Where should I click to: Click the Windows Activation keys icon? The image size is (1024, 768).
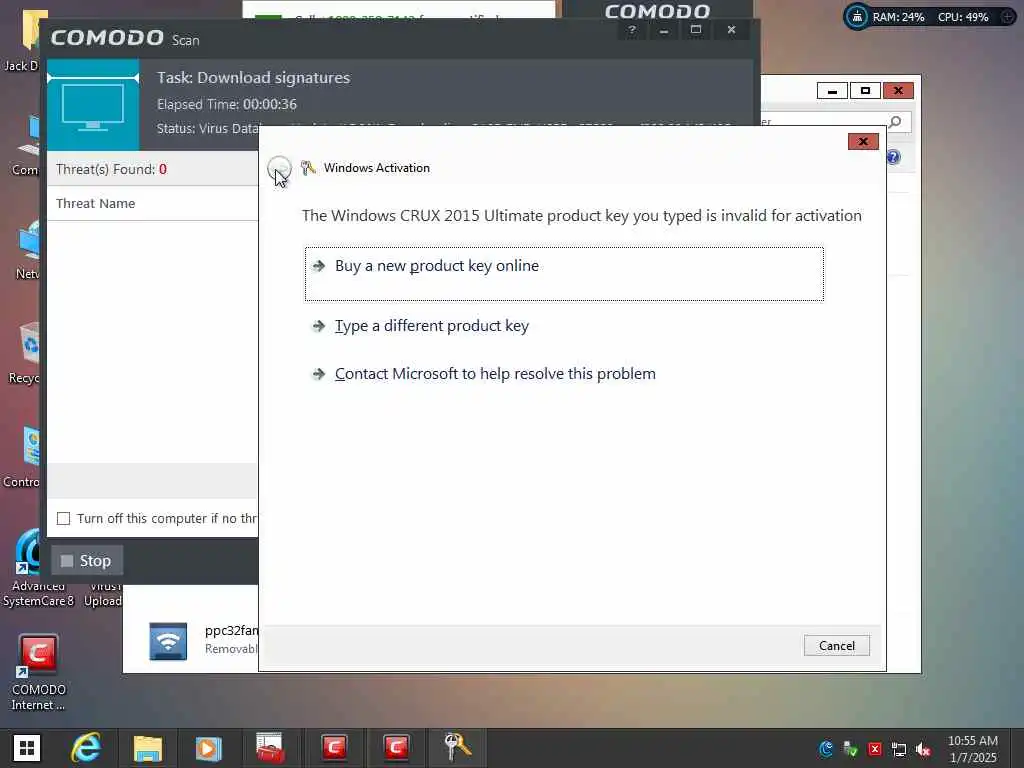(308, 168)
